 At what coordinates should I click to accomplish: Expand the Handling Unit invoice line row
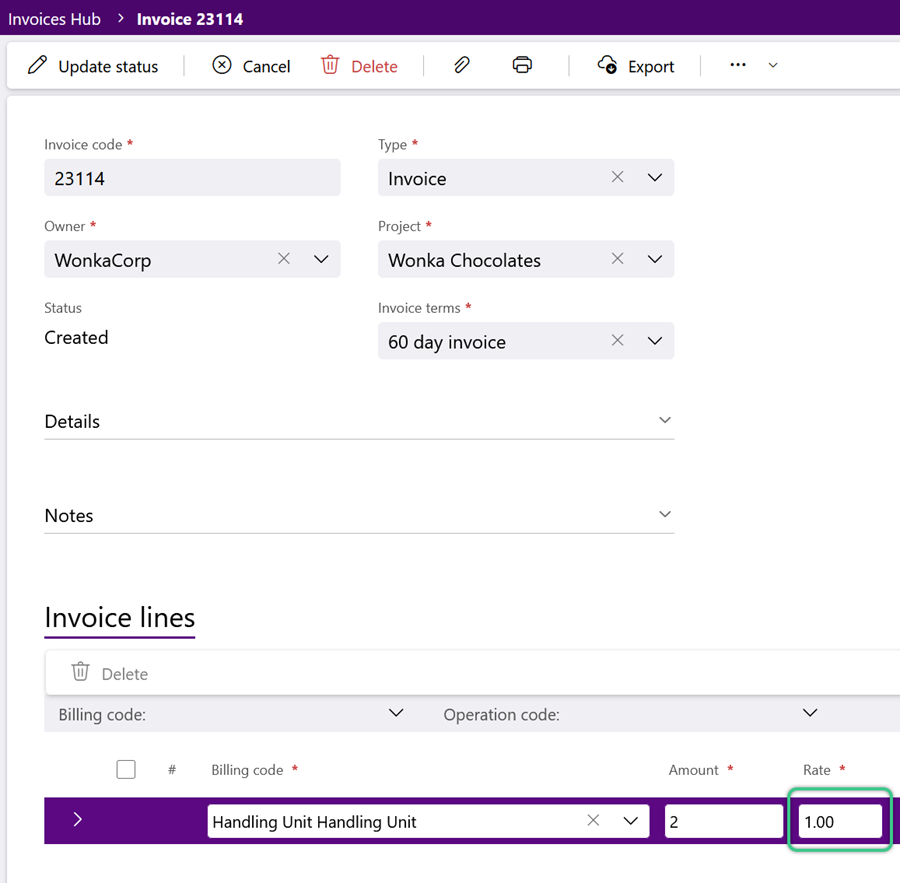point(78,819)
